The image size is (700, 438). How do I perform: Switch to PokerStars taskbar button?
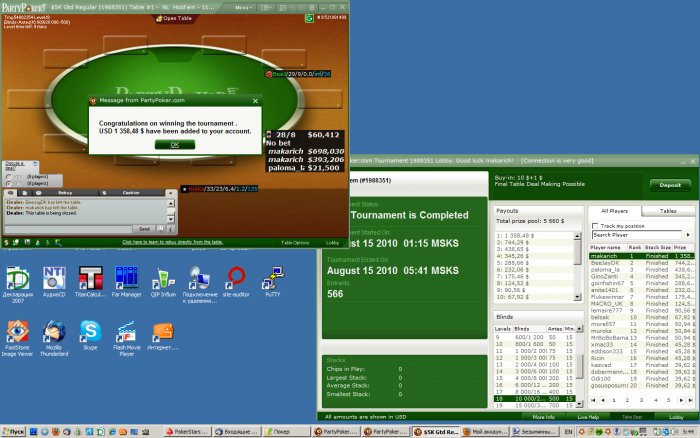[188, 432]
